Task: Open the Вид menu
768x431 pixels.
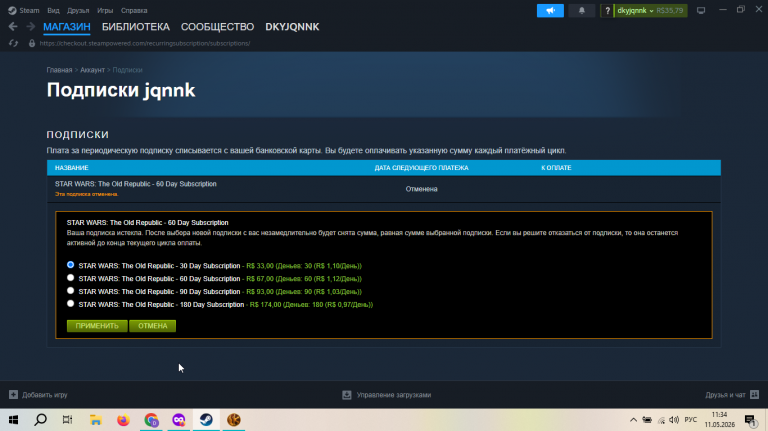Action: click(x=53, y=10)
